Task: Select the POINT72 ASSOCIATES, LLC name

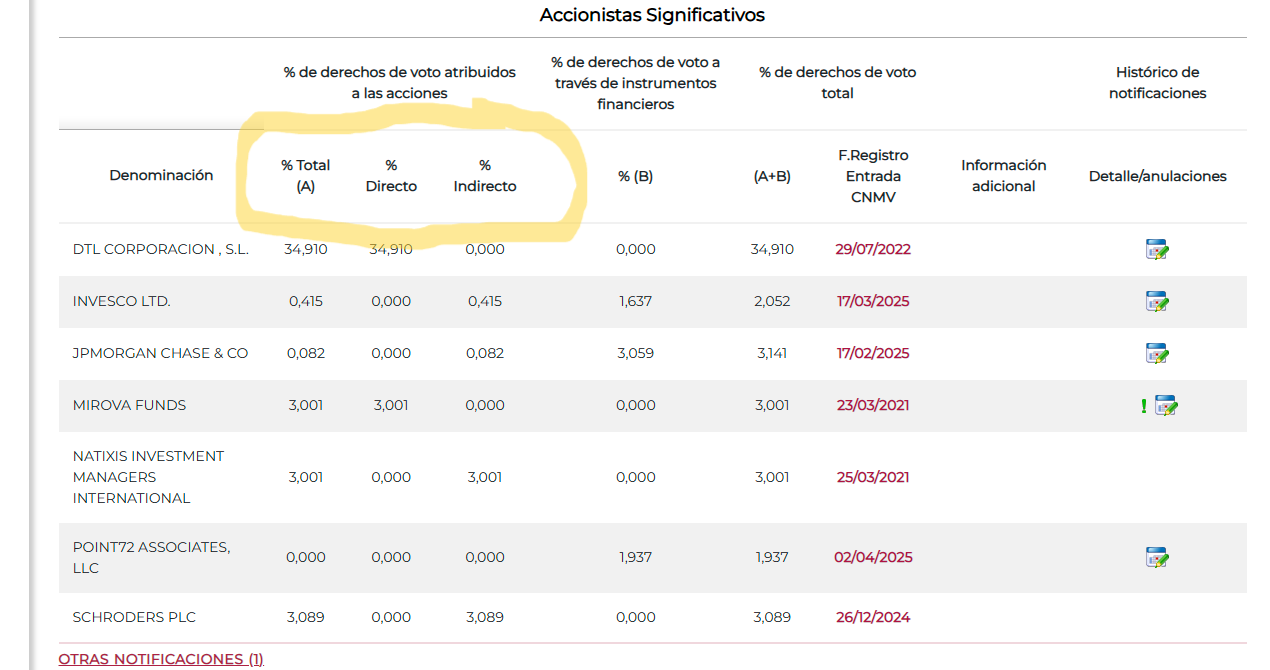Action: coord(151,557)
